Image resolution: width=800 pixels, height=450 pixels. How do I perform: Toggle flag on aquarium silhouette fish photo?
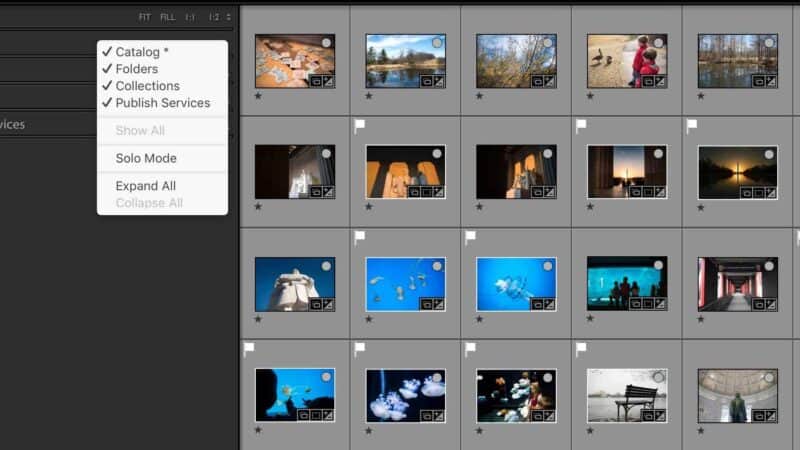pyautogui.click(x=249, y=349)
